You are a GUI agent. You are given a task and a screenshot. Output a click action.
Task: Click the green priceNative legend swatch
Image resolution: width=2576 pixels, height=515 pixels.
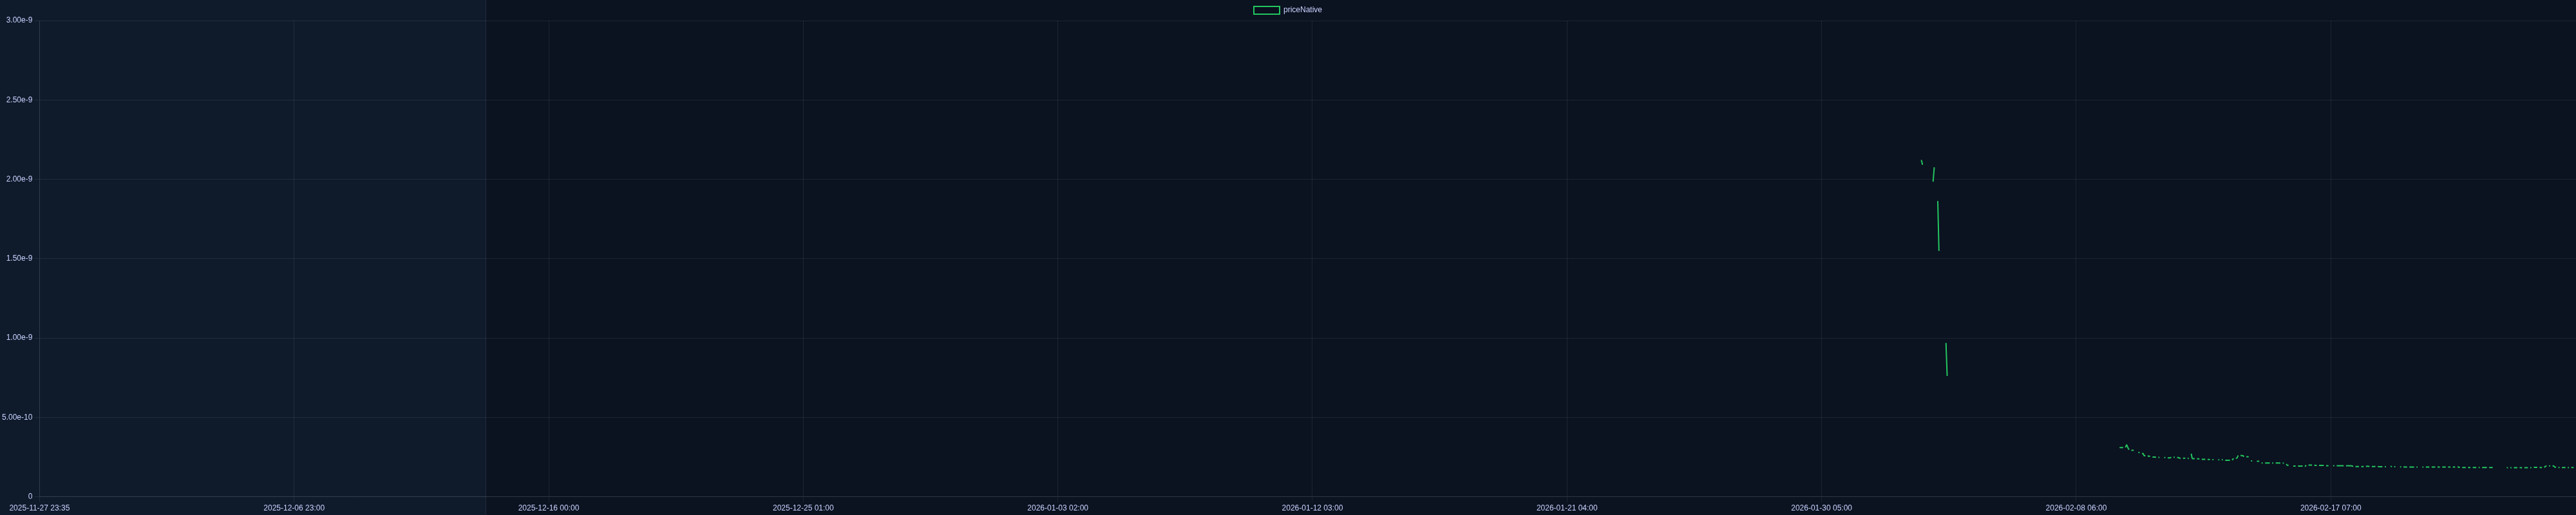(x=1266, y=10)
